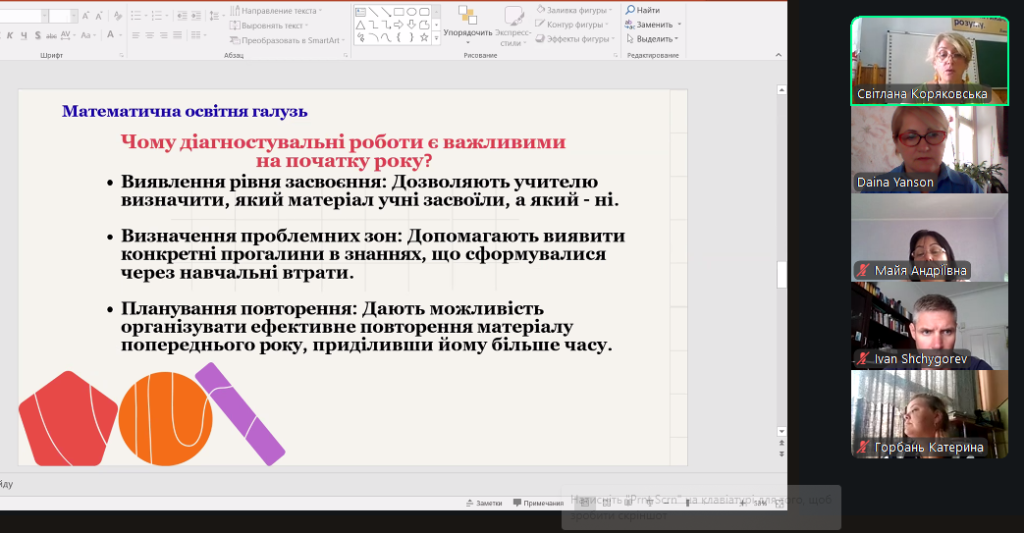Toggle underline formatting (Ч)

(x=24, y=35)
